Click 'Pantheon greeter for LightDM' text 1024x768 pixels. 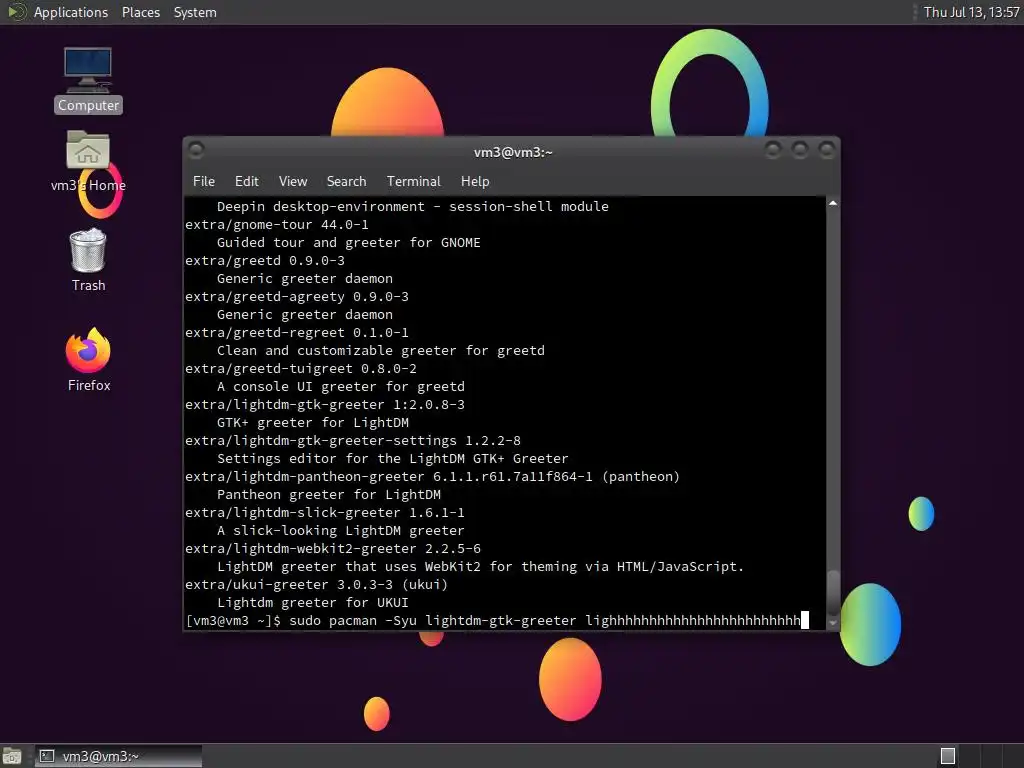coord(328,494)
